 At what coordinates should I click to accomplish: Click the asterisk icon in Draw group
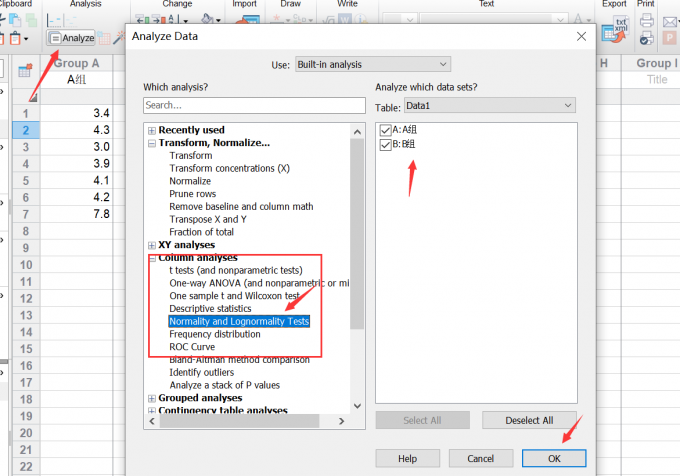point(276,20)
